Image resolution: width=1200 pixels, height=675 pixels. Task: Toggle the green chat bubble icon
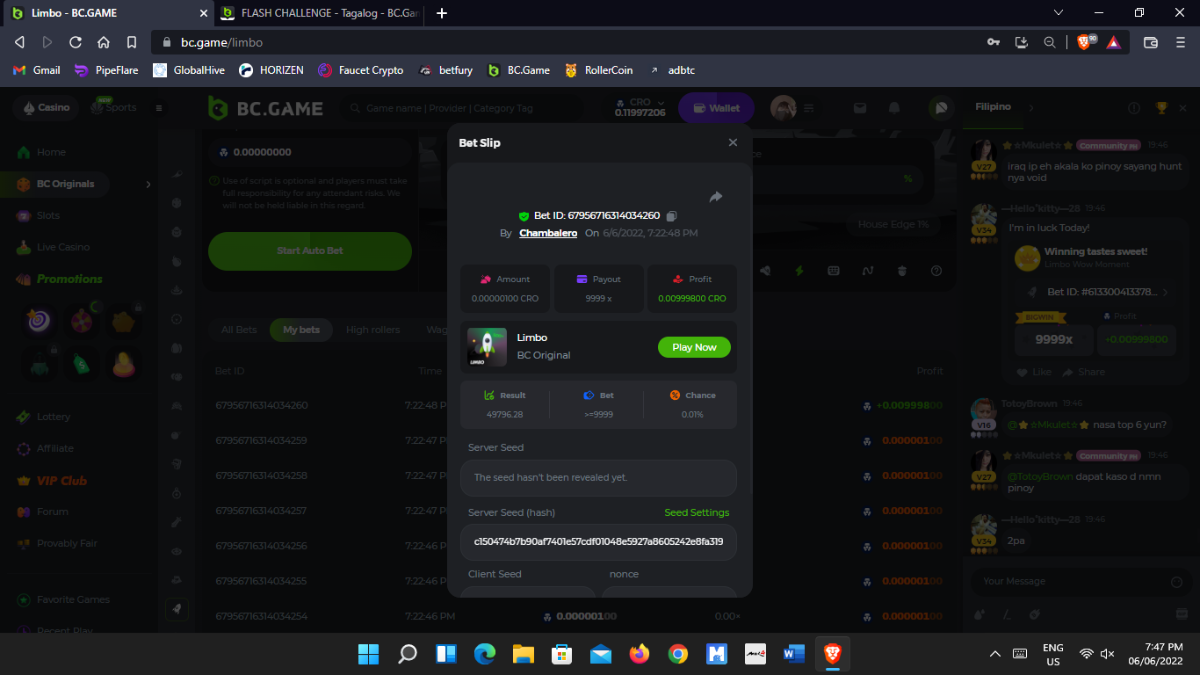tap(939, 108)
